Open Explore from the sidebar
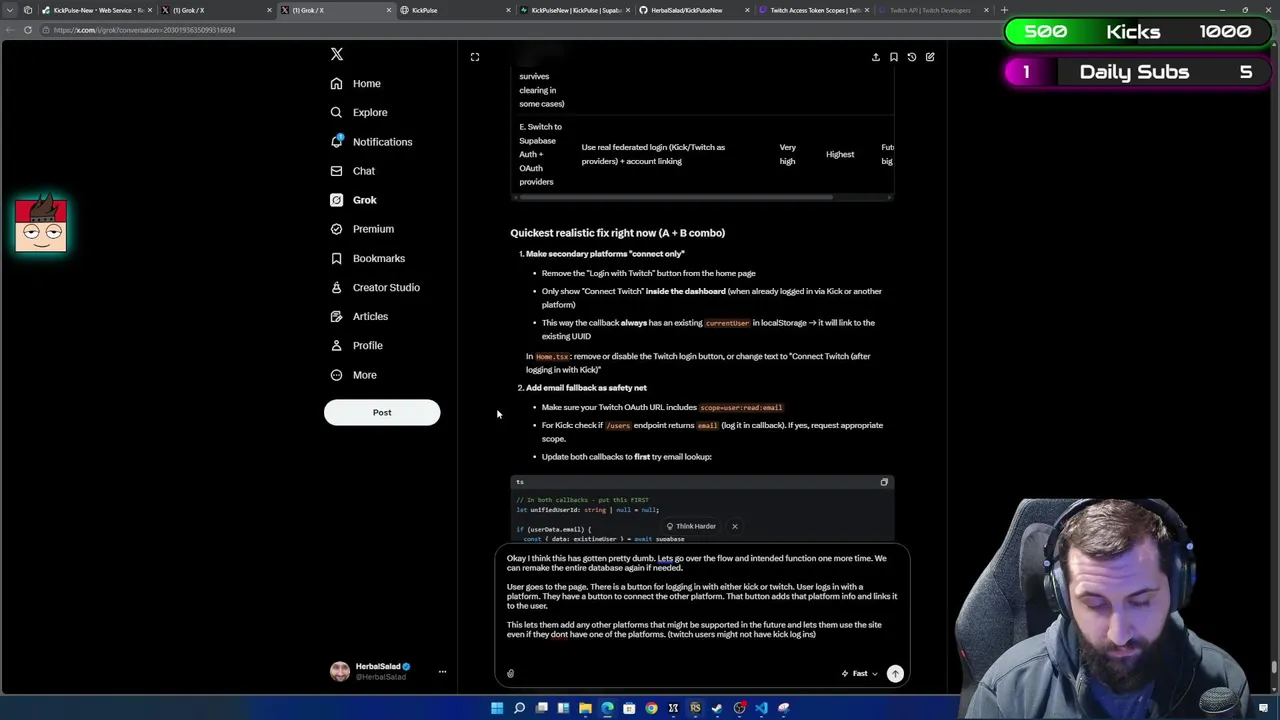 (359, 113)
